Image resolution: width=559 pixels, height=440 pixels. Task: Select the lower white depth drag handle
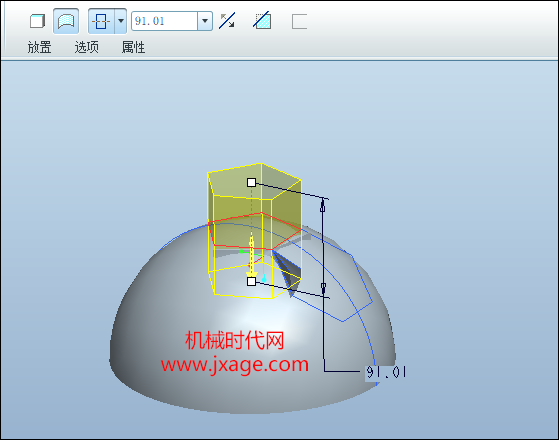[x=251, y=281]
